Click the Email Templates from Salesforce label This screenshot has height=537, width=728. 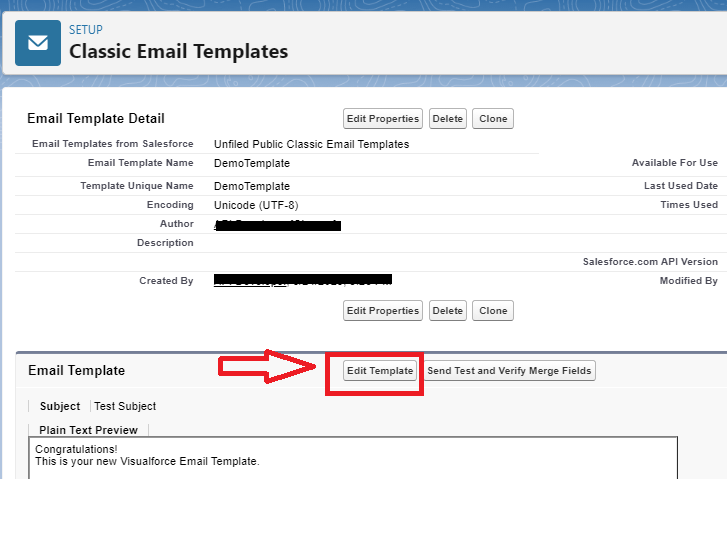point(113,144)
